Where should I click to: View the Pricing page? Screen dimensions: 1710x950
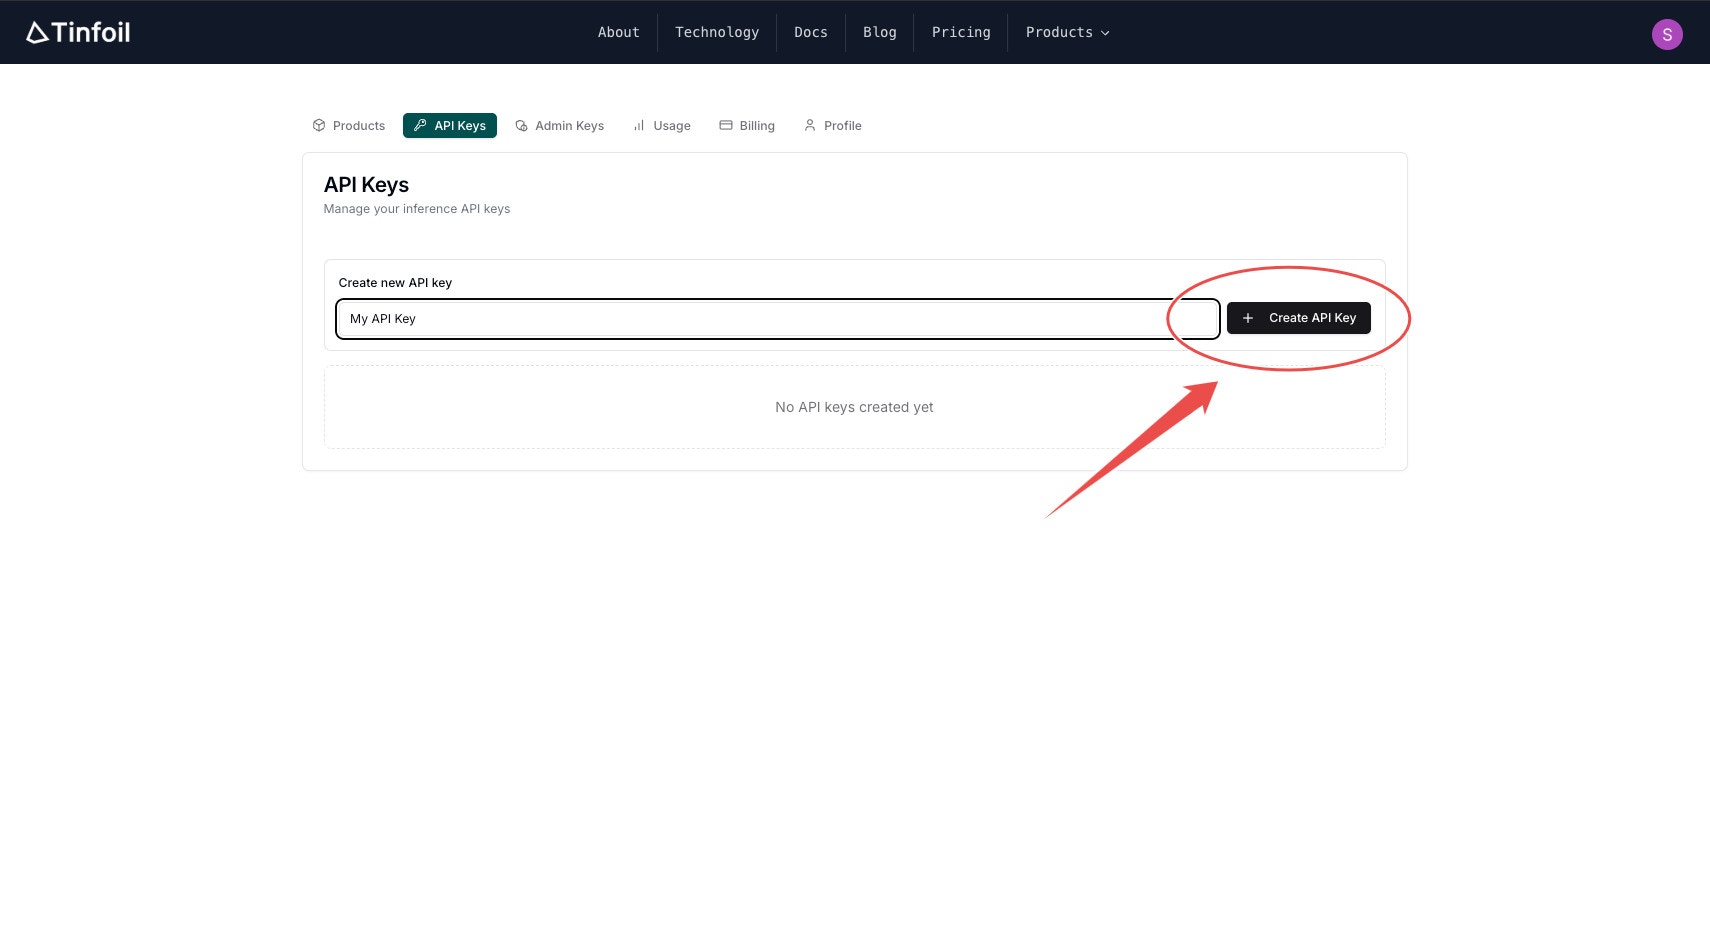click(961, 32)
